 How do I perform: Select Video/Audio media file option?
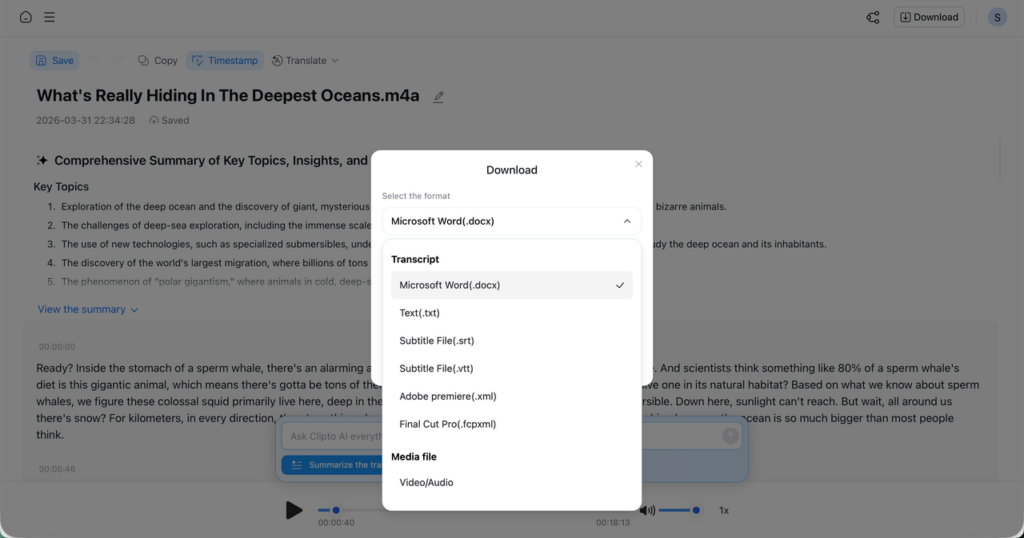pyautogui.click(x=511, y=483)
